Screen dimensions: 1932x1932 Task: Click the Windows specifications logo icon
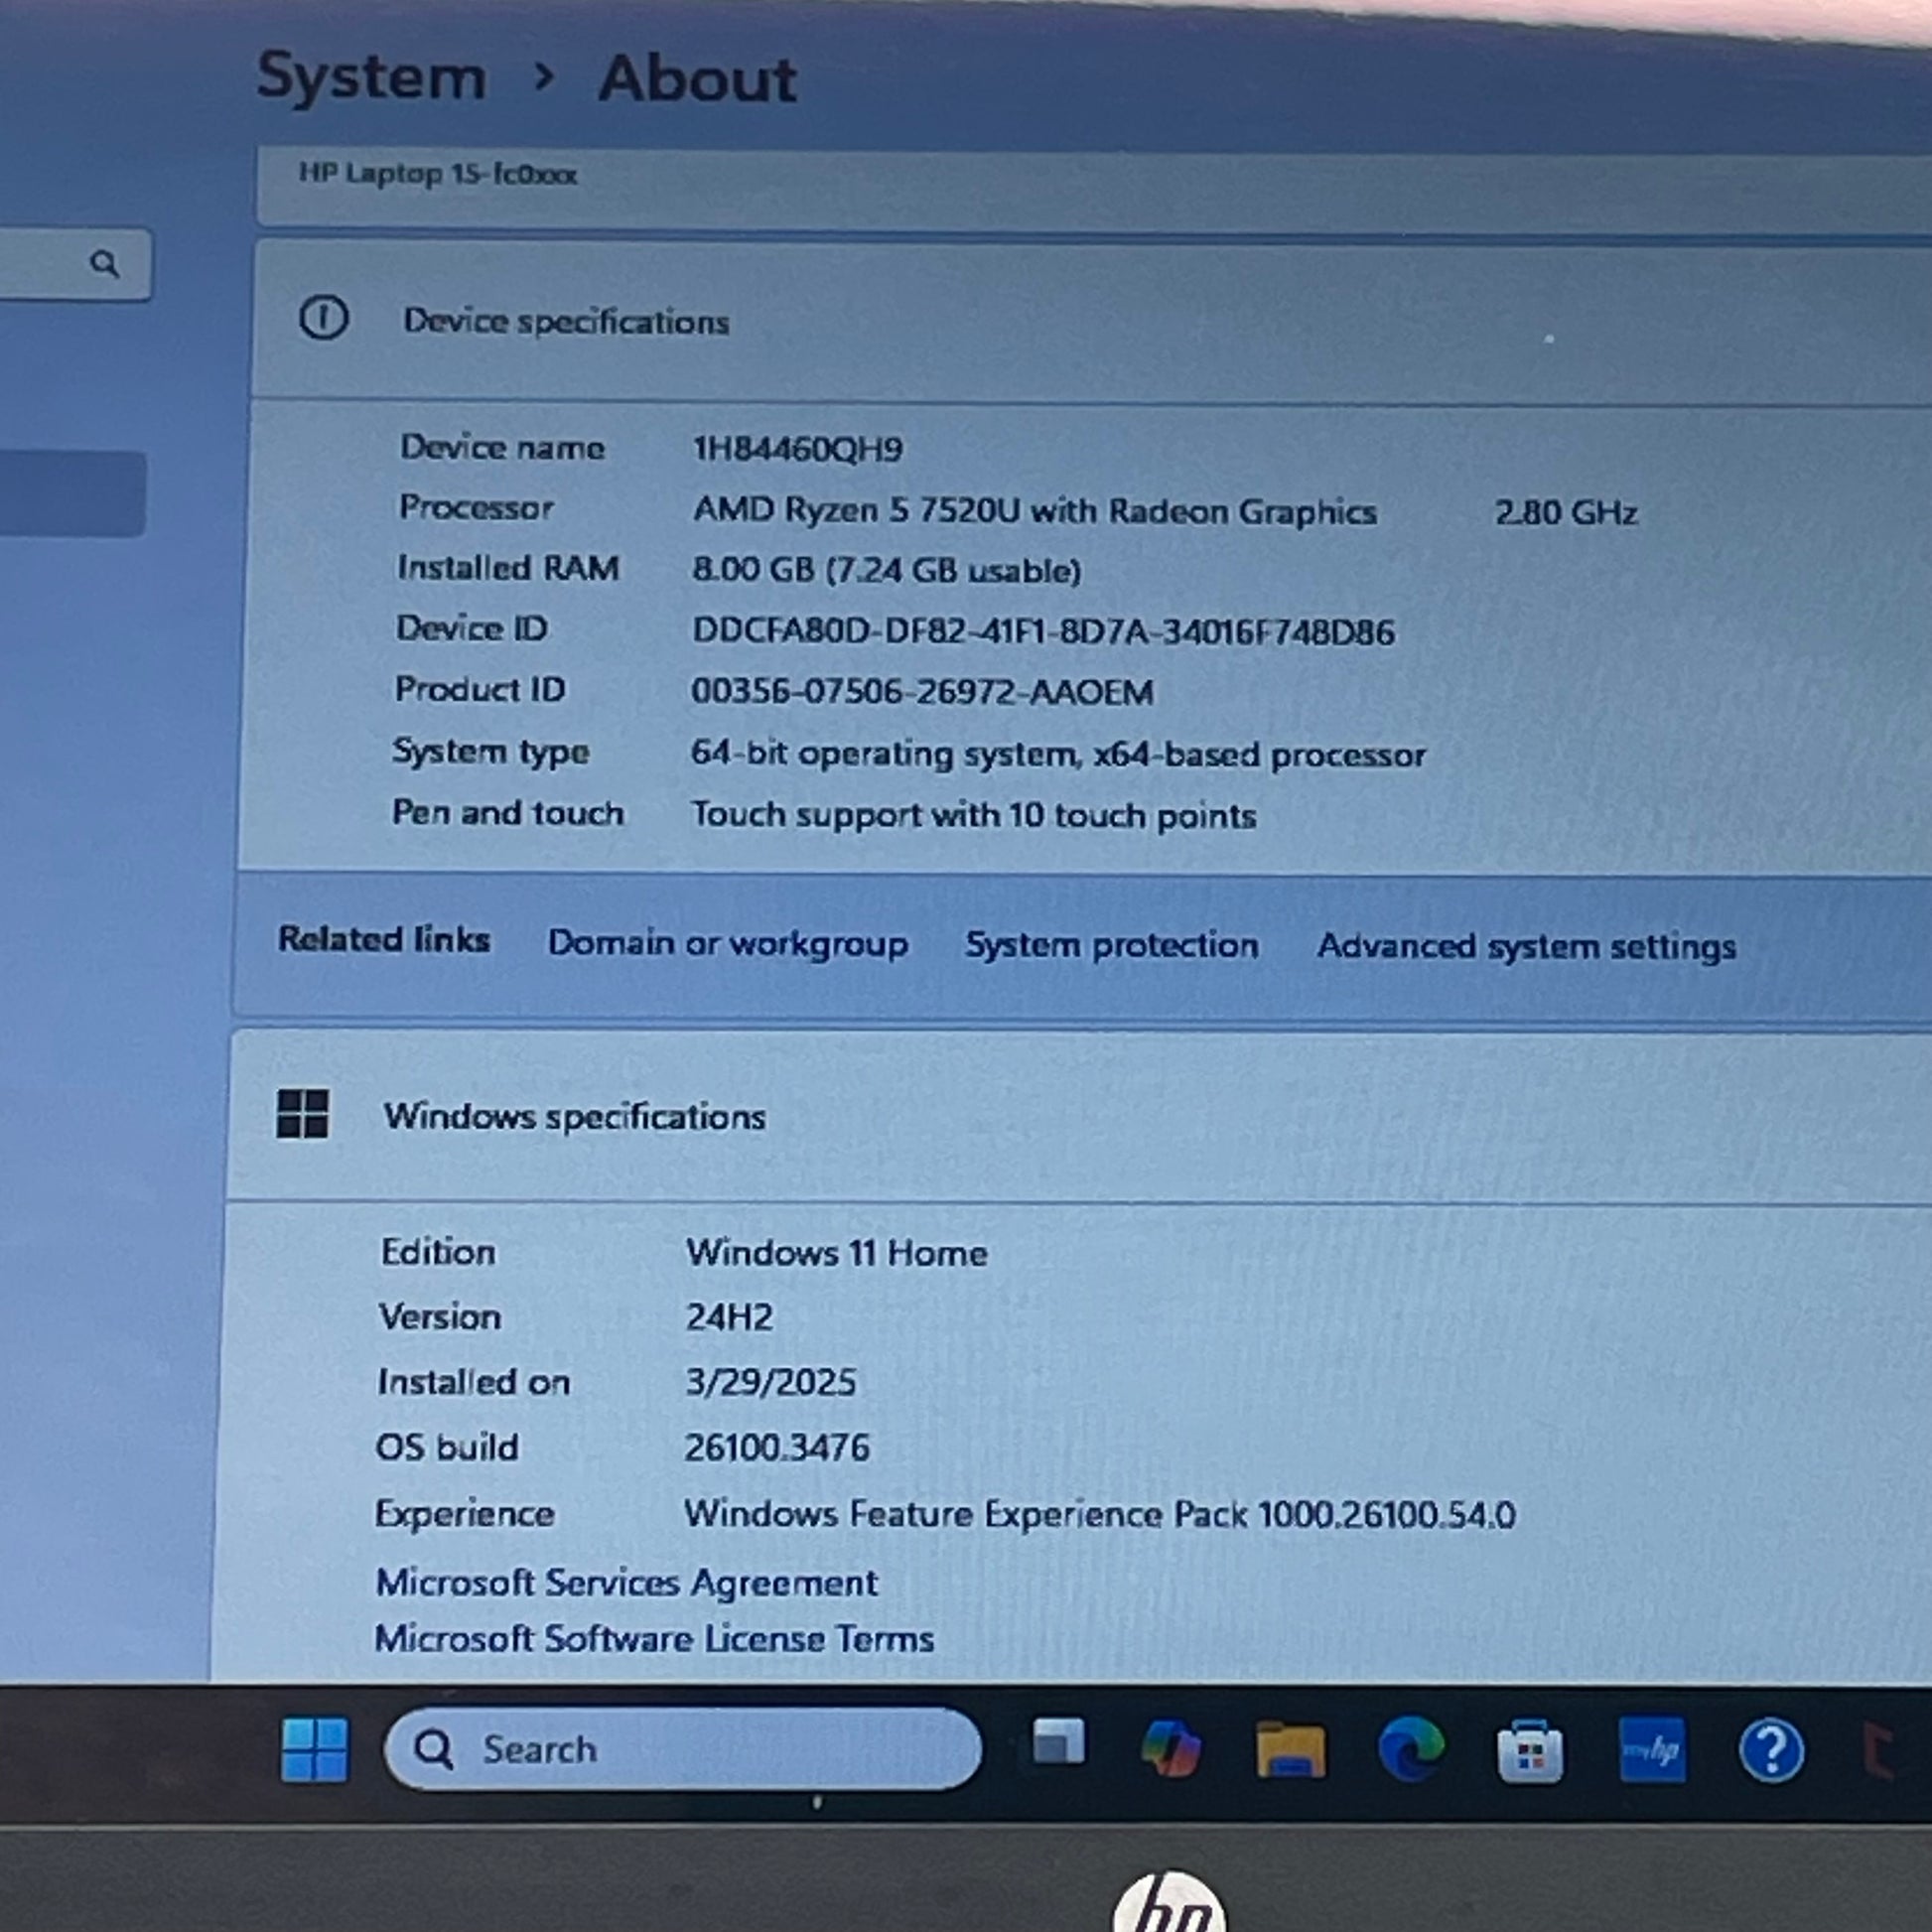point(302,1114)
